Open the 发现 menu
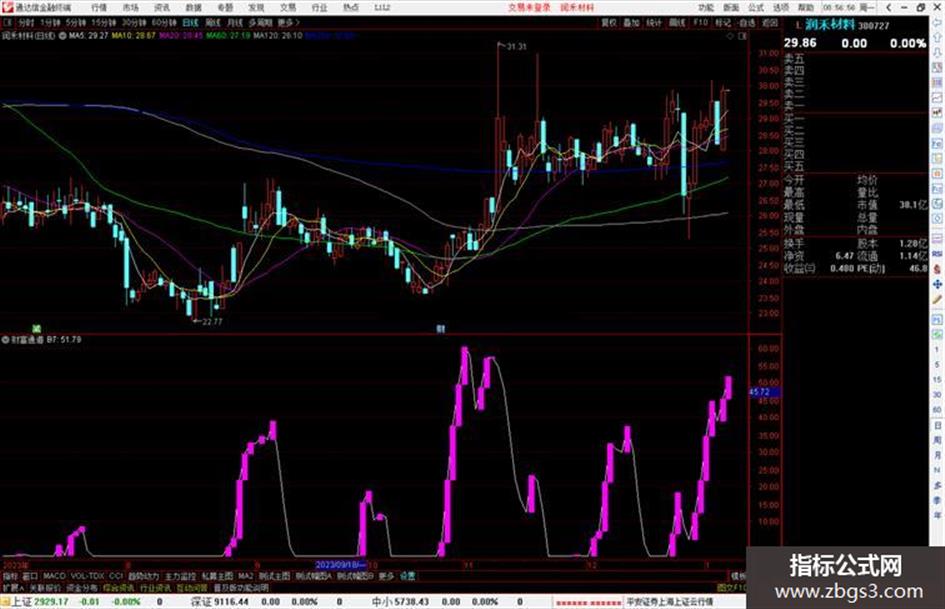This screenshot has height=609, width=945. point(256,8)
